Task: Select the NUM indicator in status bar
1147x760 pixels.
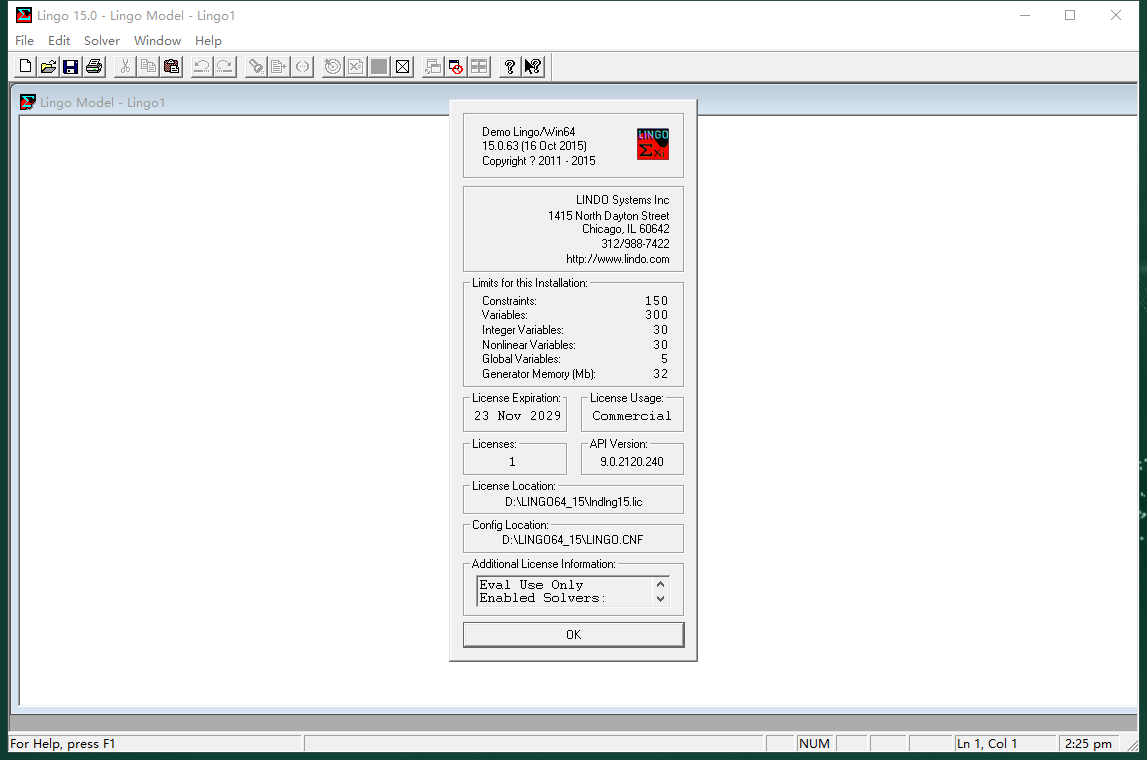Action: pyautogui.click(x=814, y=743)
